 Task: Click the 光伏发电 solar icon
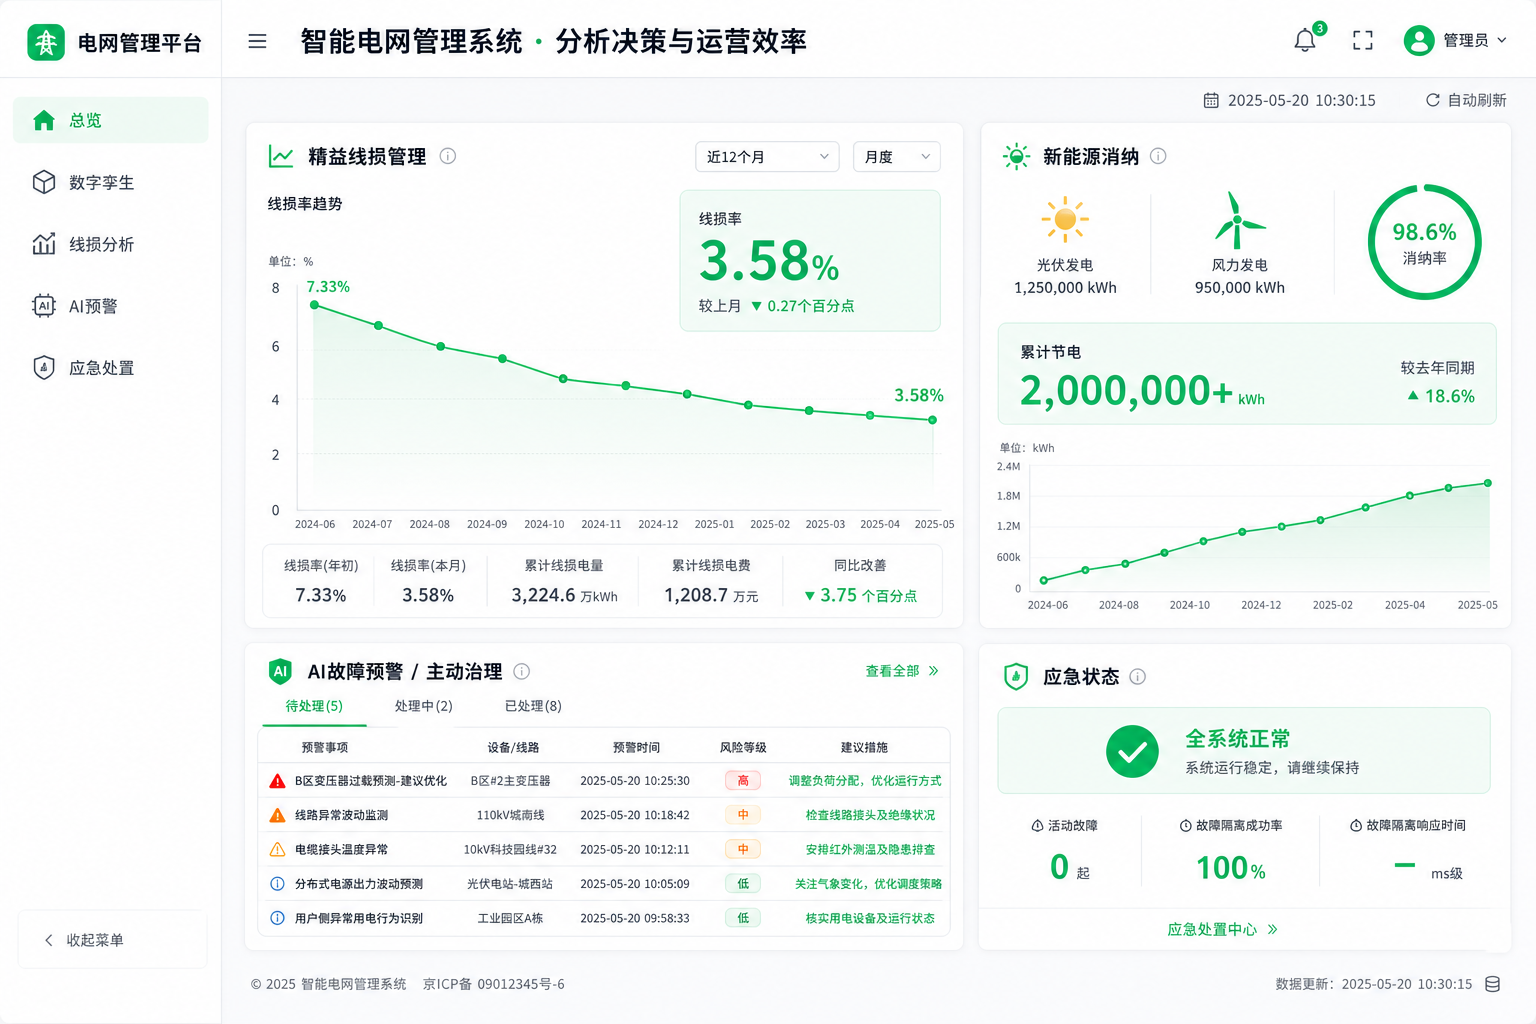(1065, 219)
